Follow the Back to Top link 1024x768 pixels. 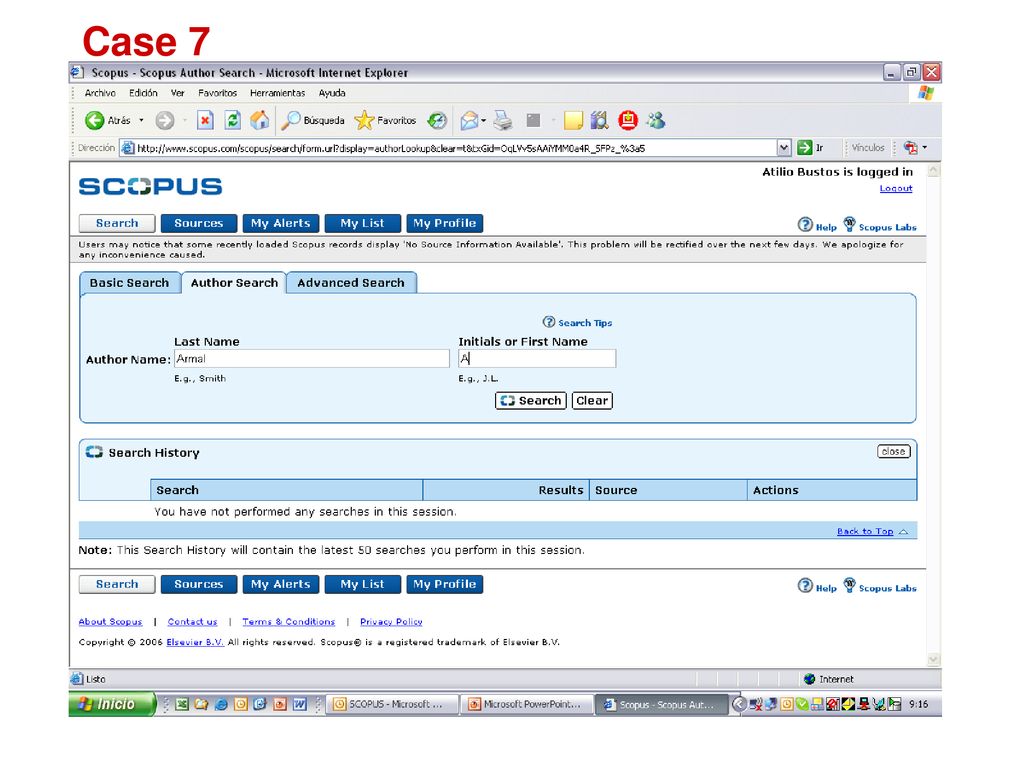pyautogui.click(x=865, y=531)
